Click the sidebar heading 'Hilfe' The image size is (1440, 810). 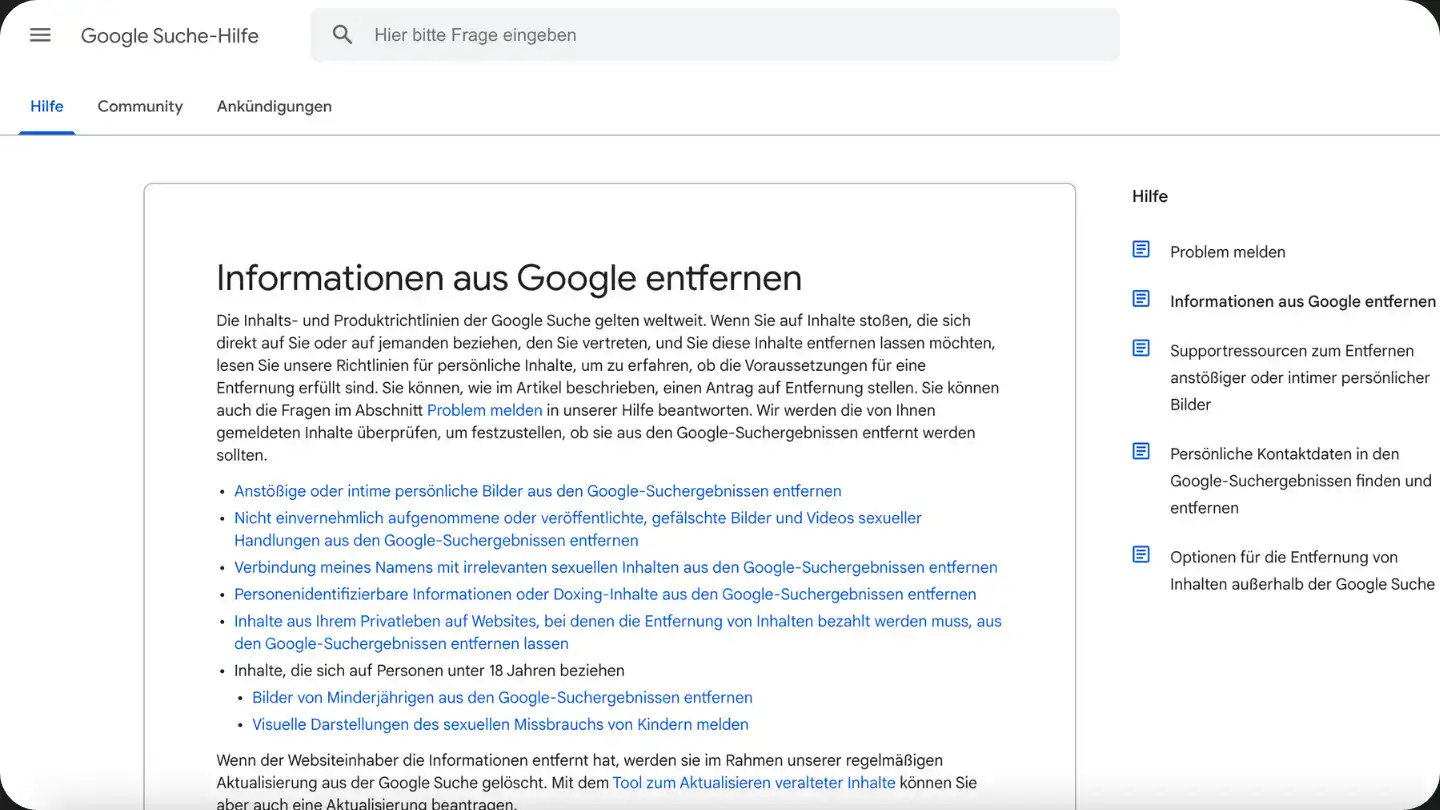1150,196
